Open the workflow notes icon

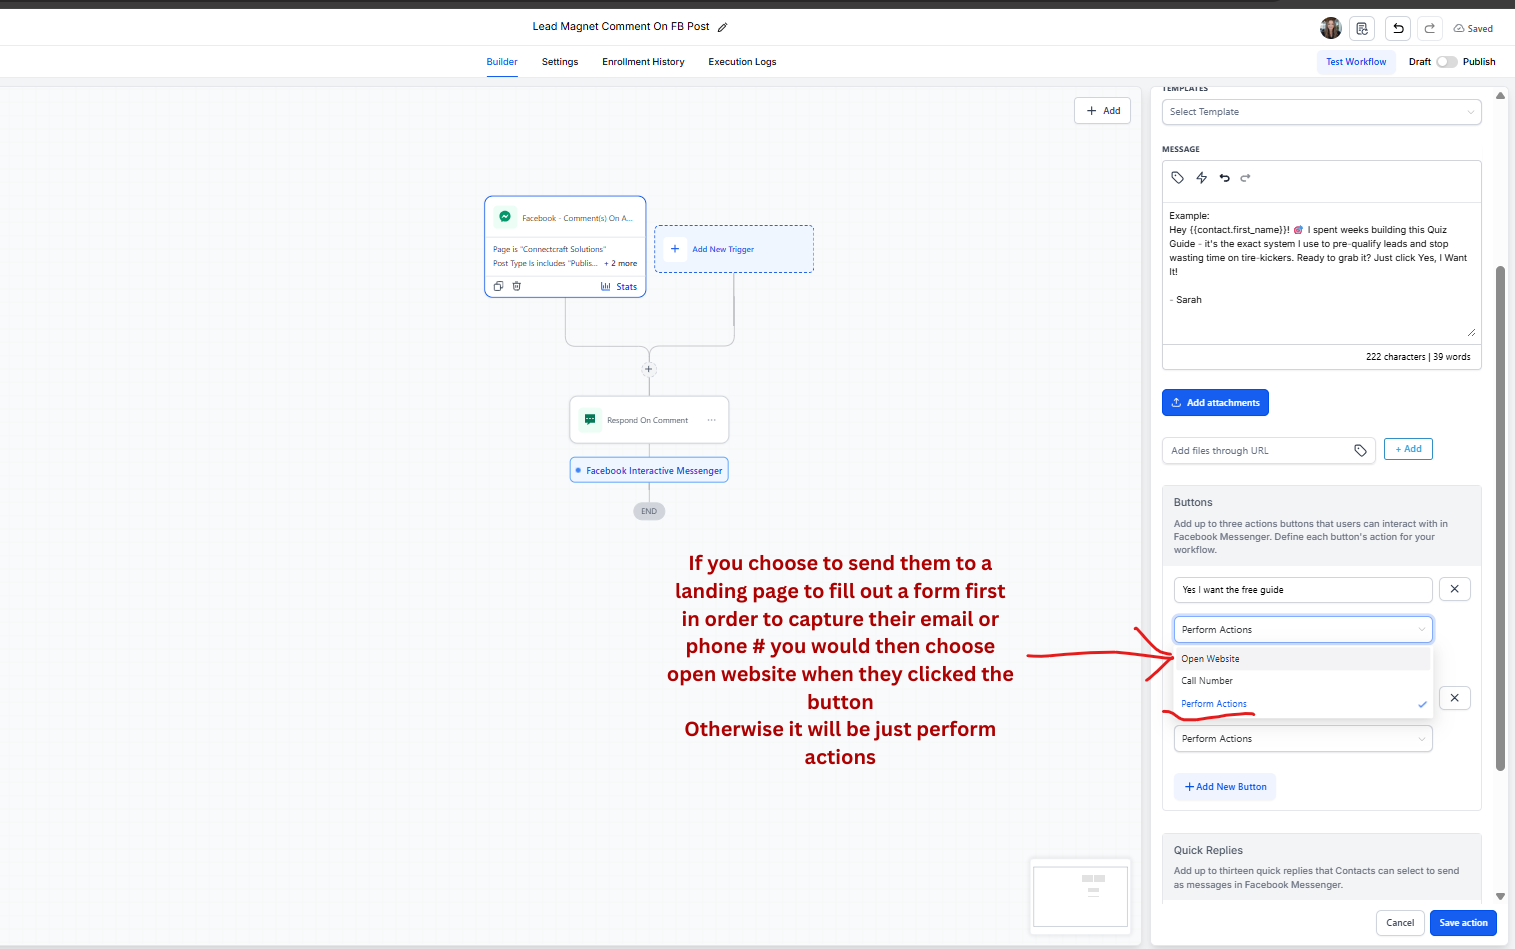[1361, 28]
